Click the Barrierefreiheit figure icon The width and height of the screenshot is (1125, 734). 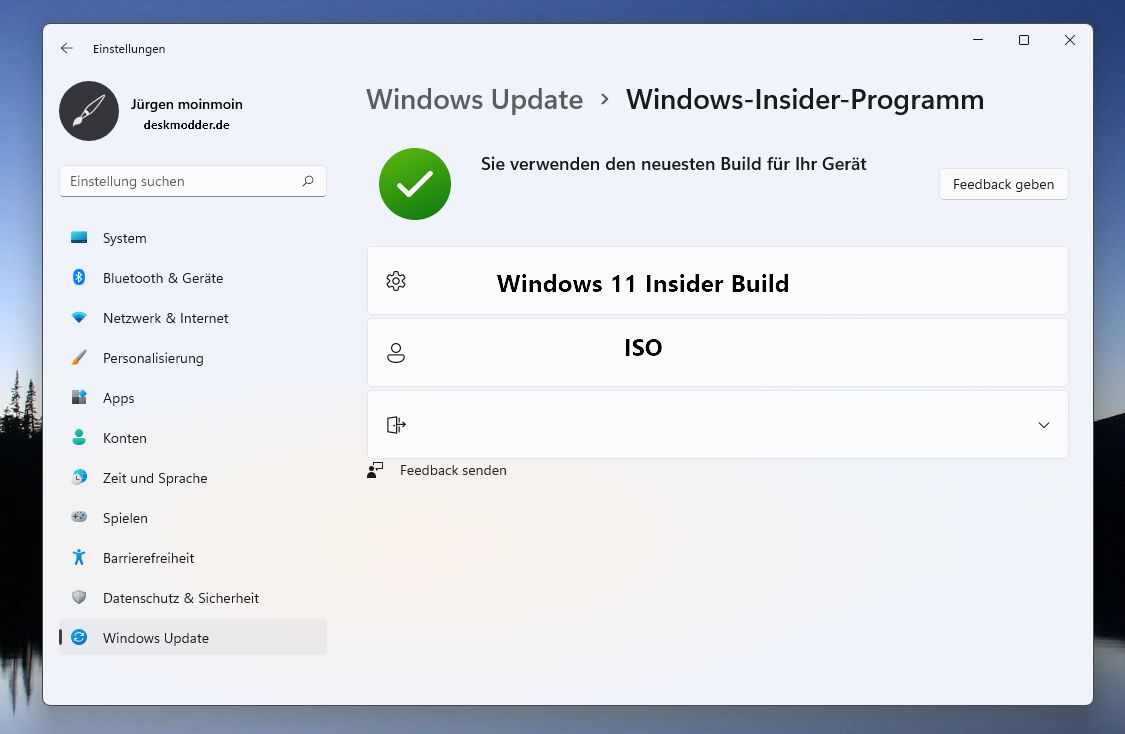79,557
